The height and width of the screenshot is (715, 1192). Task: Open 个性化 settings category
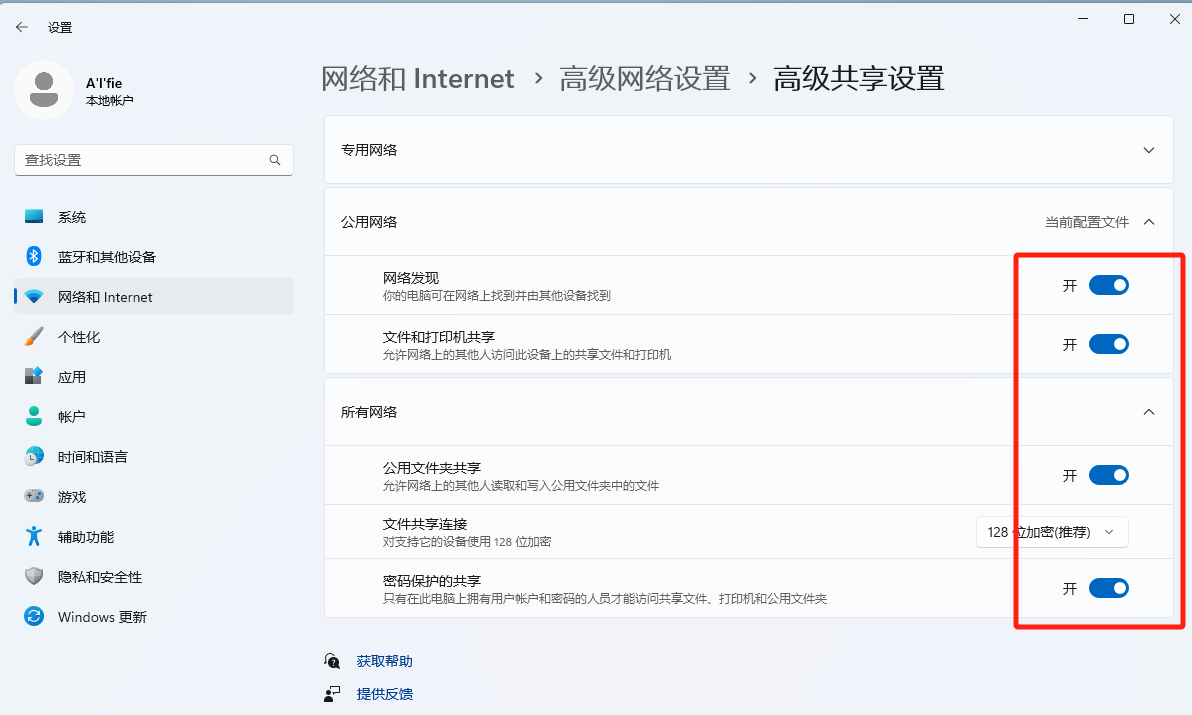point(154,337)
